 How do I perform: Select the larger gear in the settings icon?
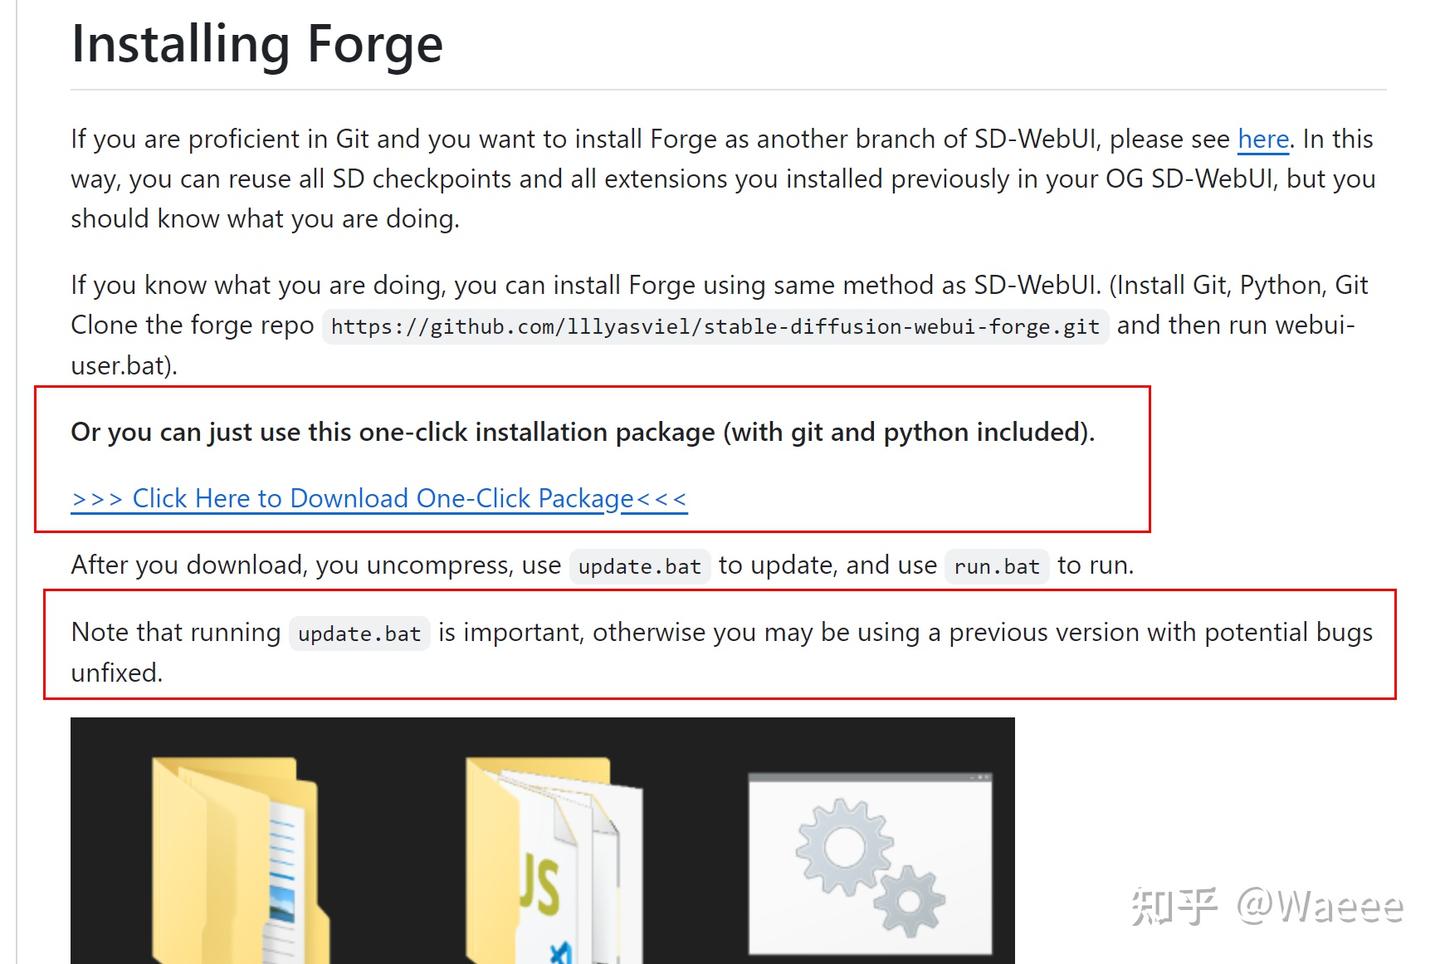click(x=845, y=845)
